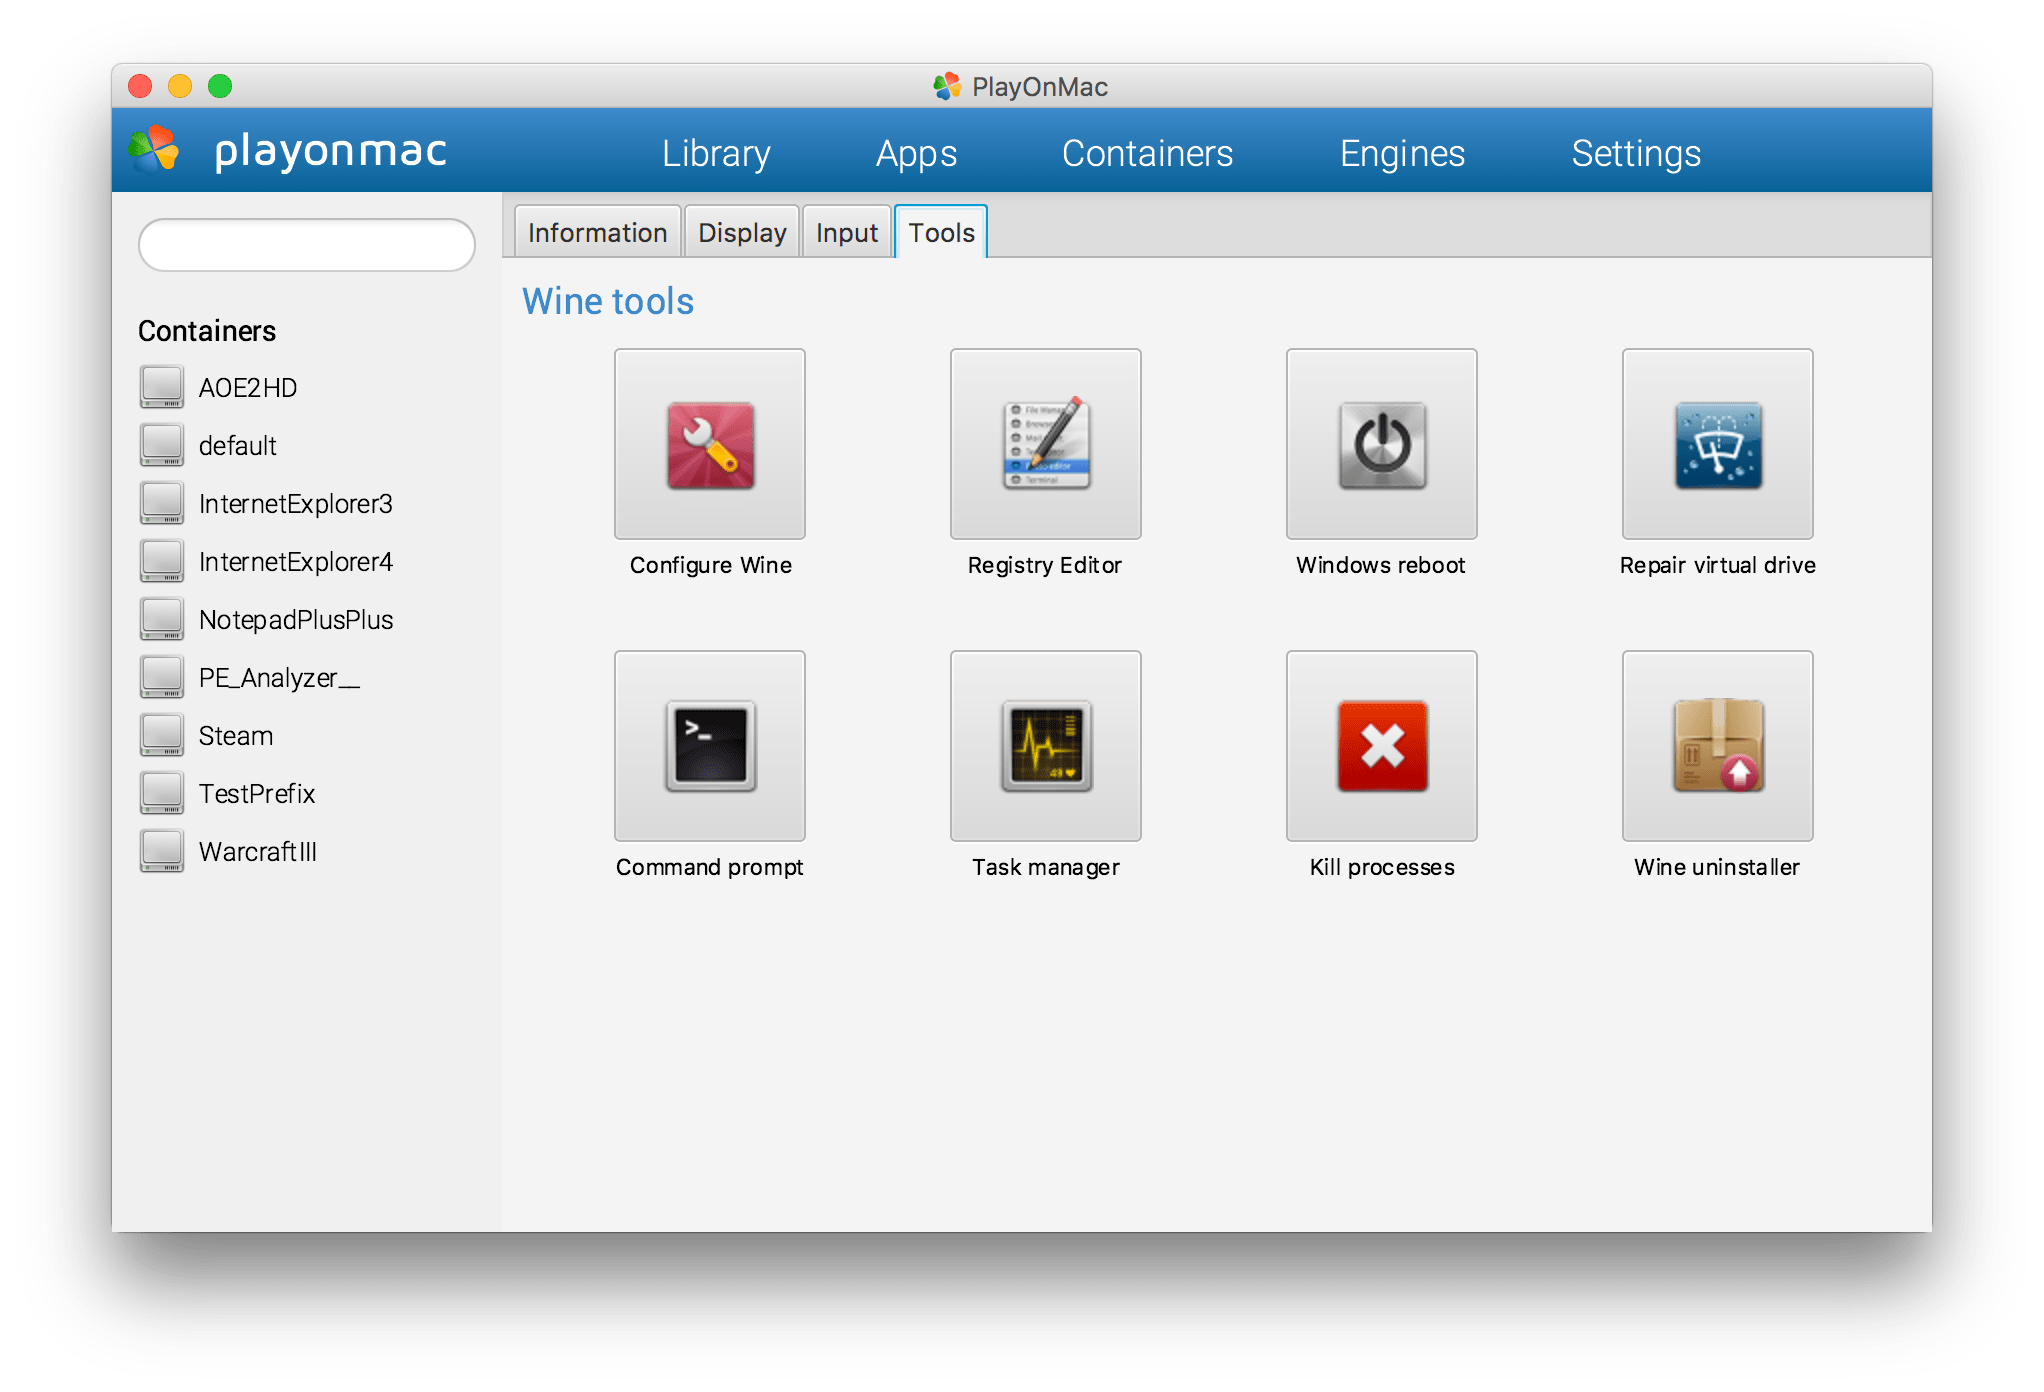Click the Windows reboot icon
The image size is (2044, 1392).
pos(1381,445)
